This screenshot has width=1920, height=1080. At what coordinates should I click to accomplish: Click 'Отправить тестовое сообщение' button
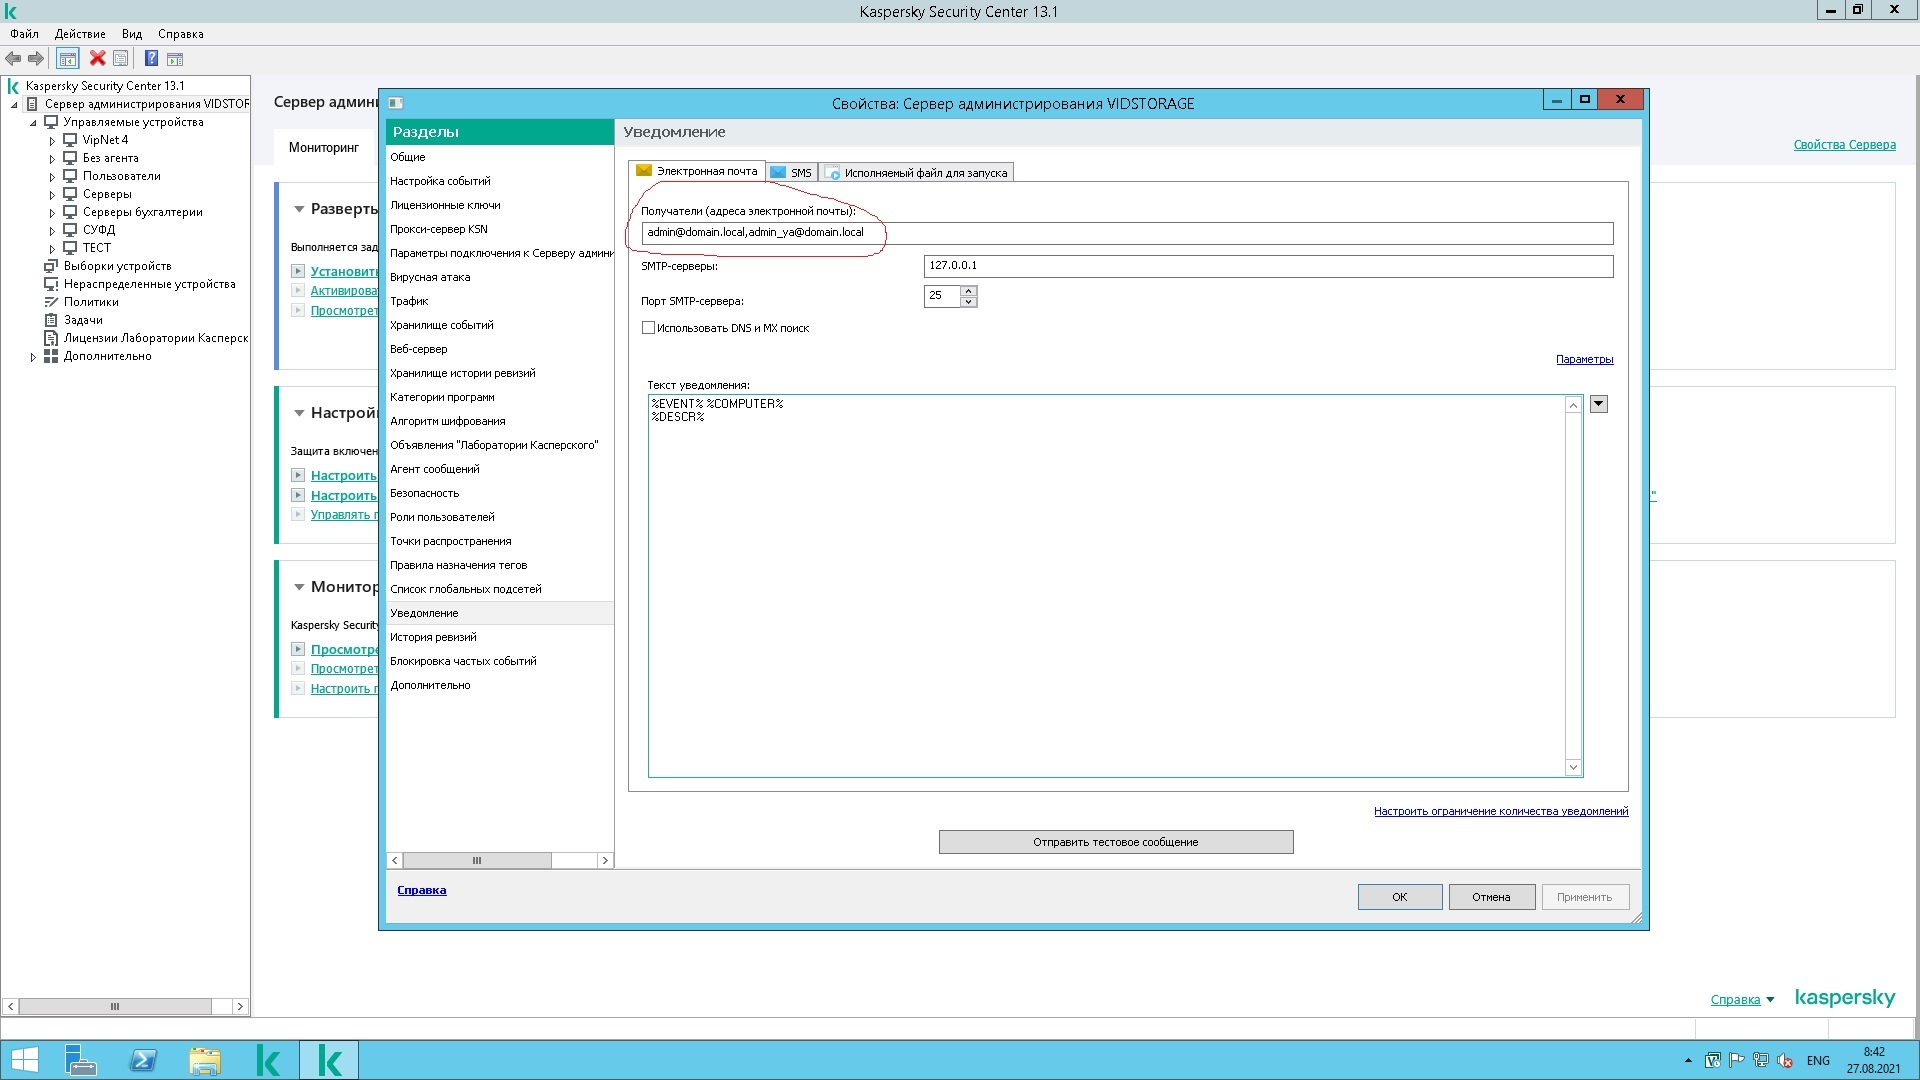pyautogui.click(x=1115, y=842)
